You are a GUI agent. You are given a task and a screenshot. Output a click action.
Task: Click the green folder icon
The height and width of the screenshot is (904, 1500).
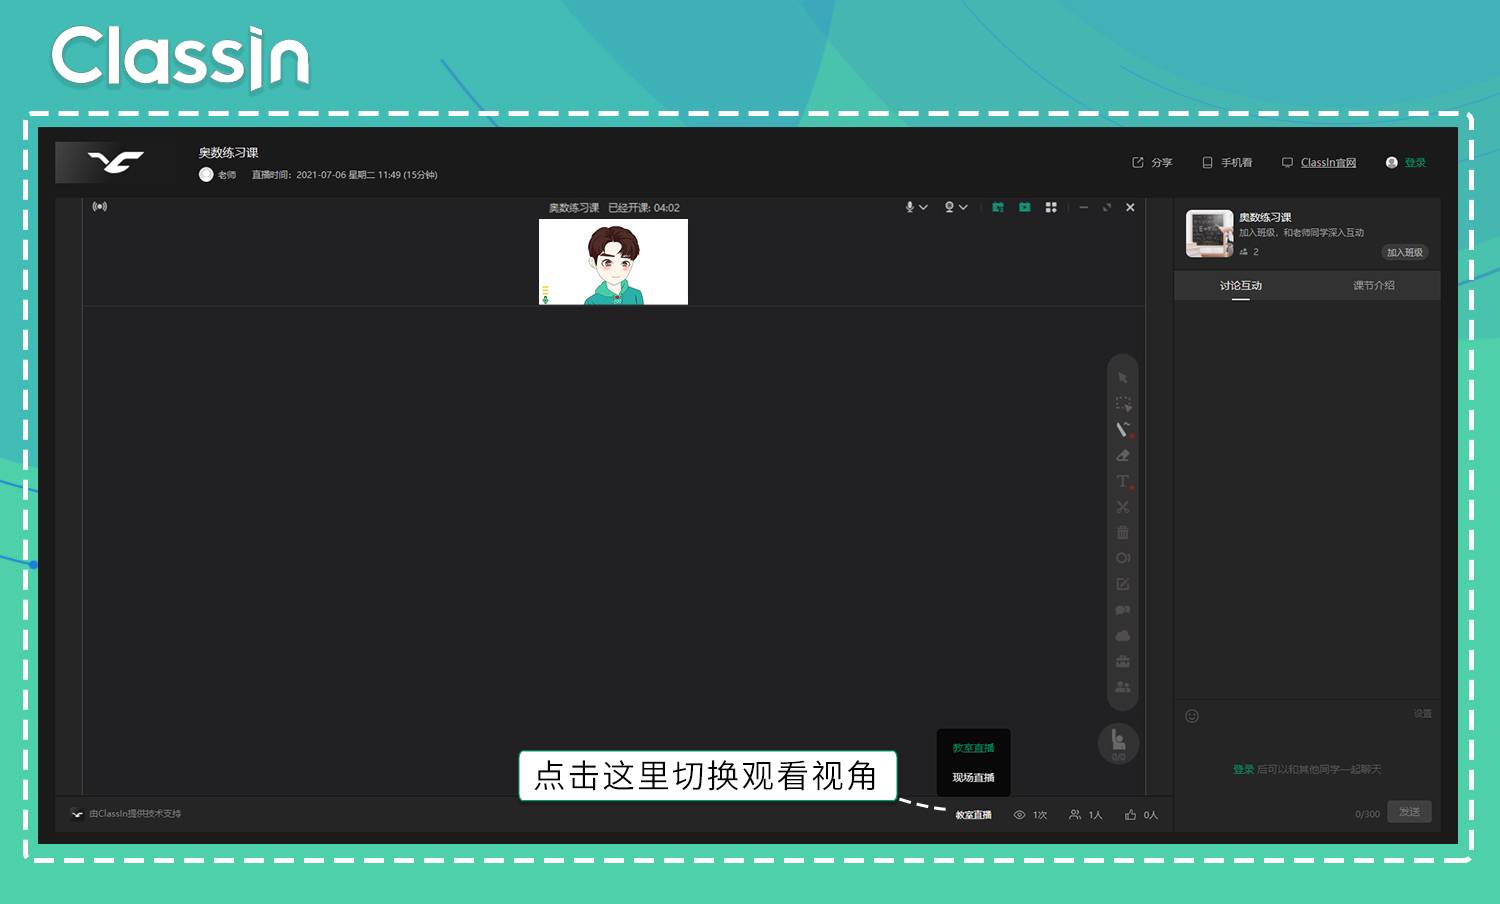[x=998, y=207]
